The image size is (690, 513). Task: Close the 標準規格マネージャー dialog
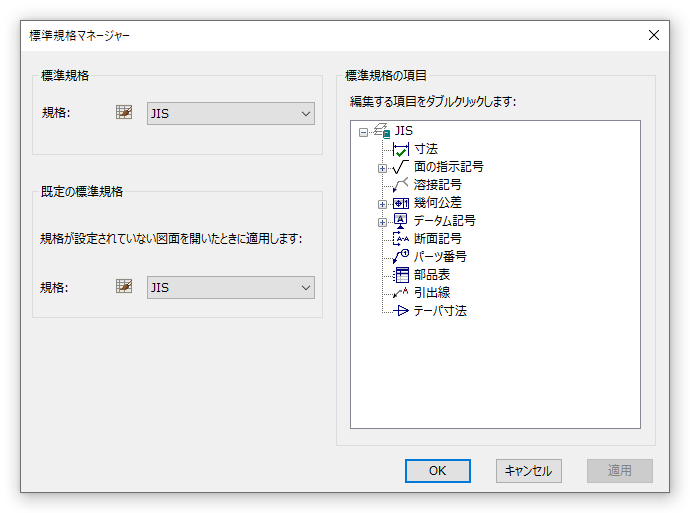click(654, 35)
